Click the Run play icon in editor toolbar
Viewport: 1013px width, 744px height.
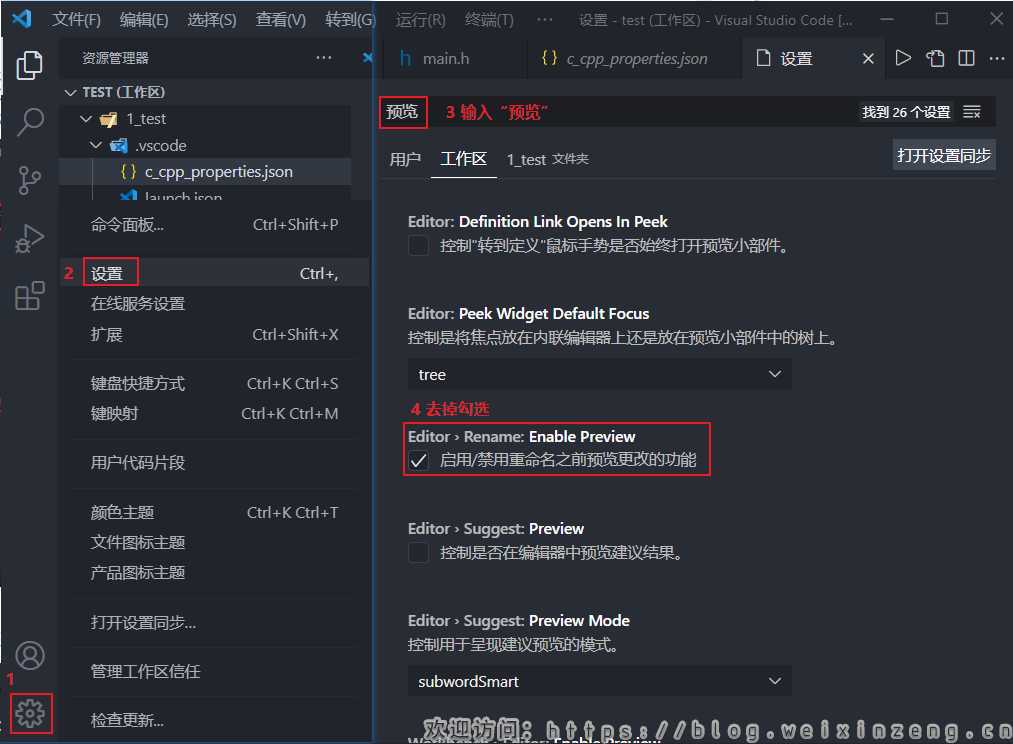point(903,58)
